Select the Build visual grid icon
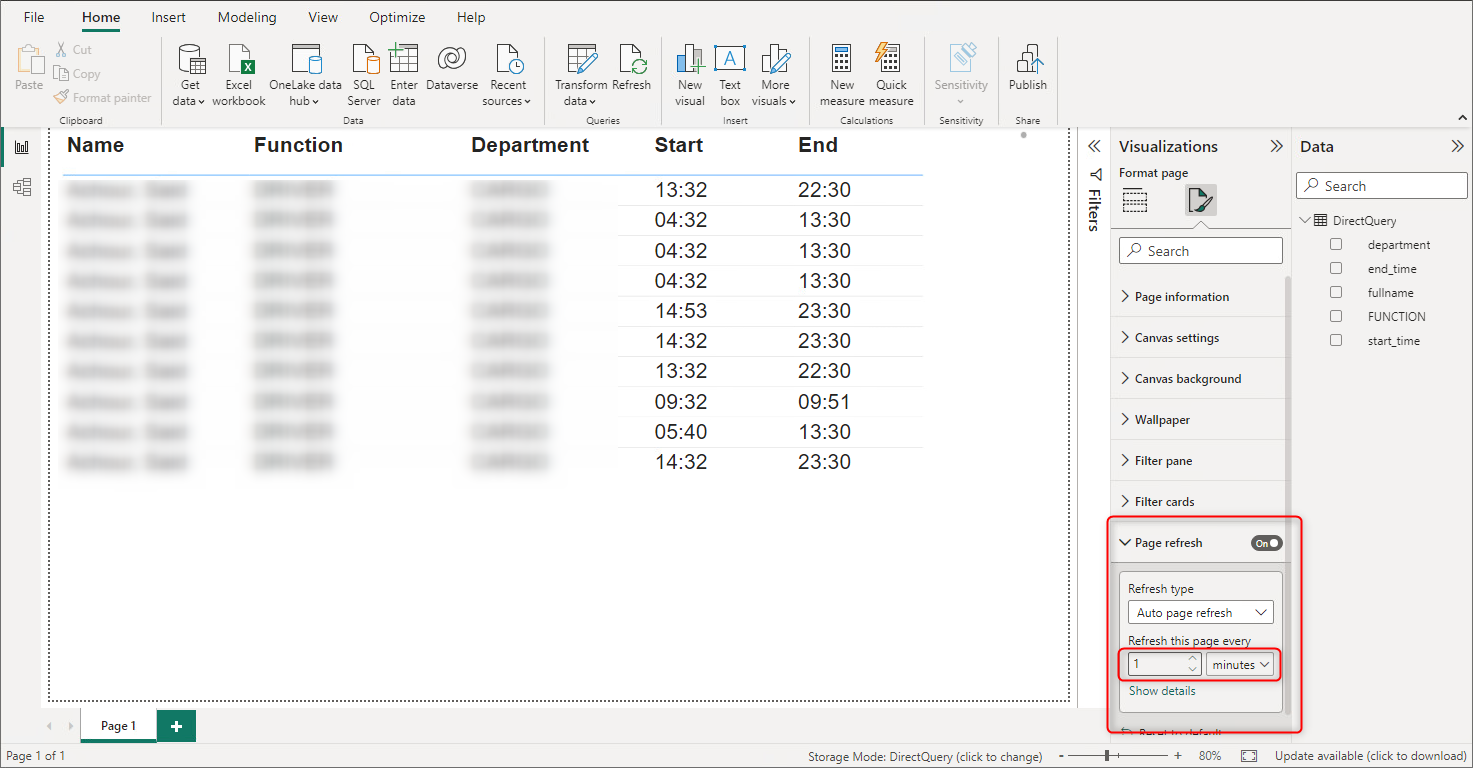This screenshot has width=1473, height=768. pos(1135,200)
